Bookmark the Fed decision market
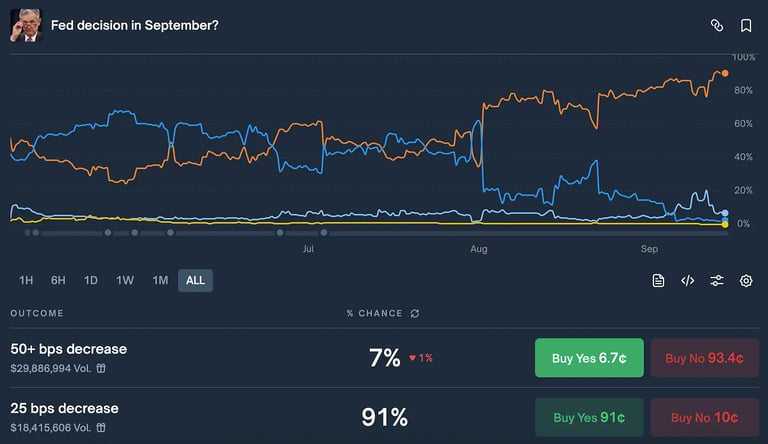Image resolution: width=768 pixels, height=444 pixels. click(745, 25)
